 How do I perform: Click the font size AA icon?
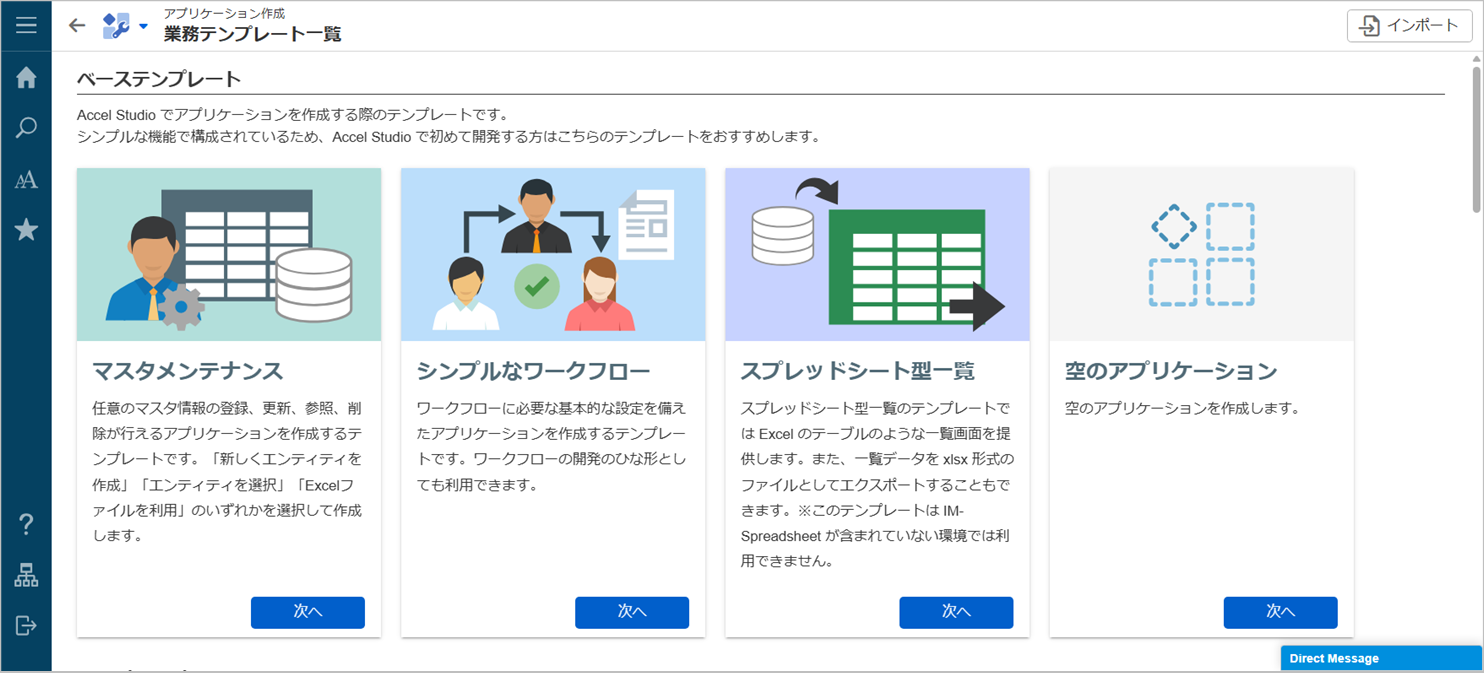click(26, 180)
